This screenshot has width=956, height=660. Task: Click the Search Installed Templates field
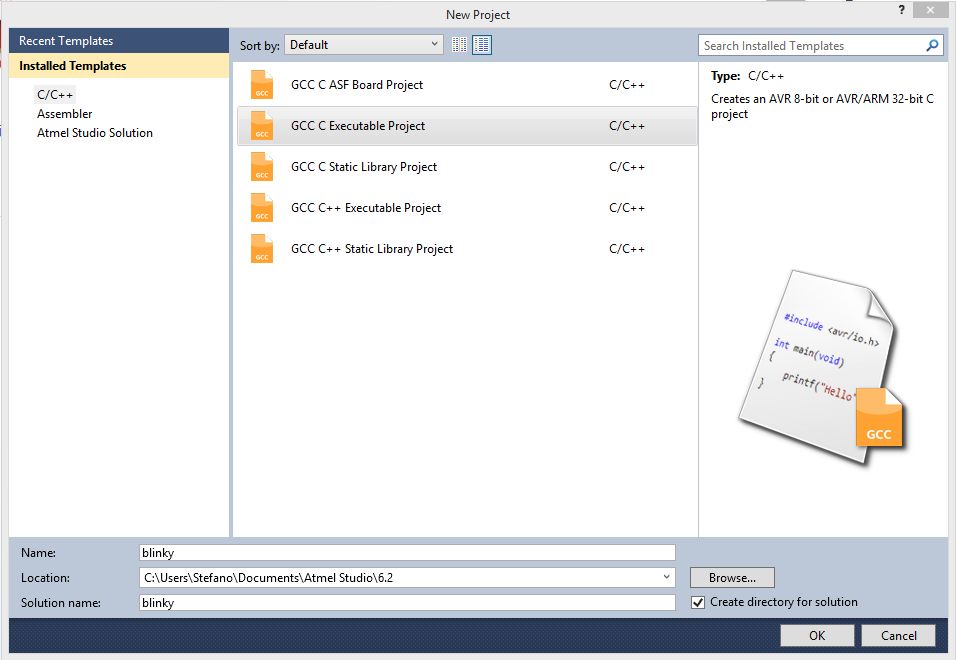(810, 46)
